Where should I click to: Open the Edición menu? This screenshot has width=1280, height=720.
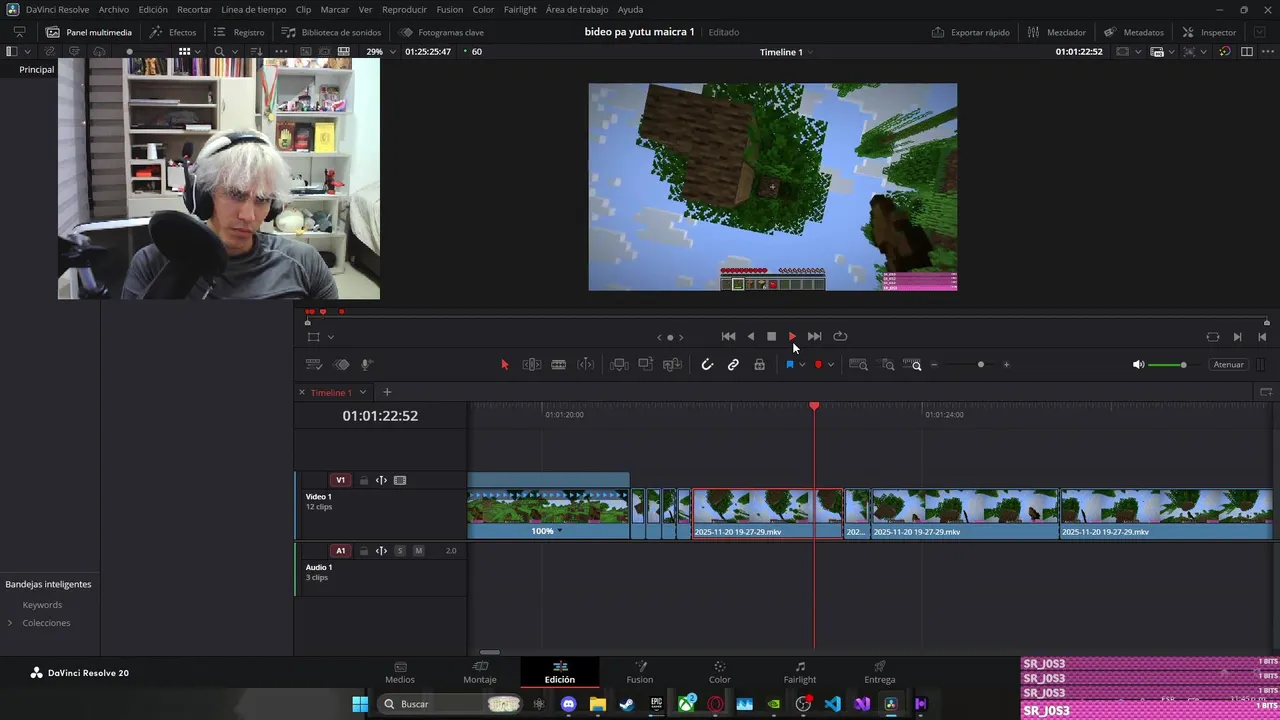coord(153,9)
